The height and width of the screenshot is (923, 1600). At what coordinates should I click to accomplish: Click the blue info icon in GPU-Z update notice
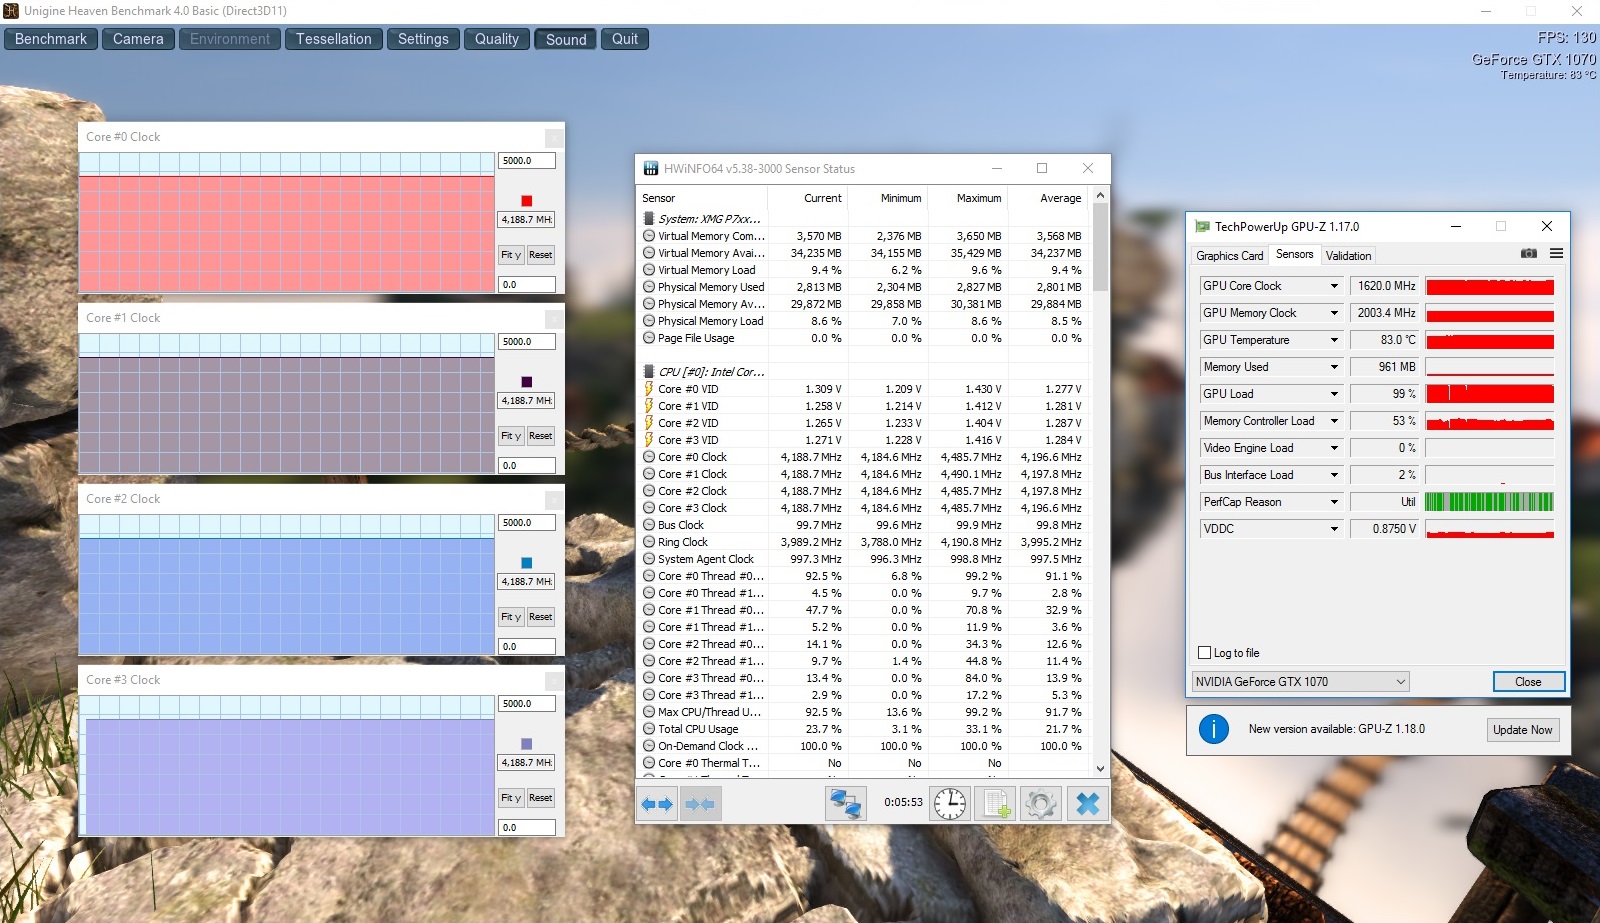pos(1214,729)
